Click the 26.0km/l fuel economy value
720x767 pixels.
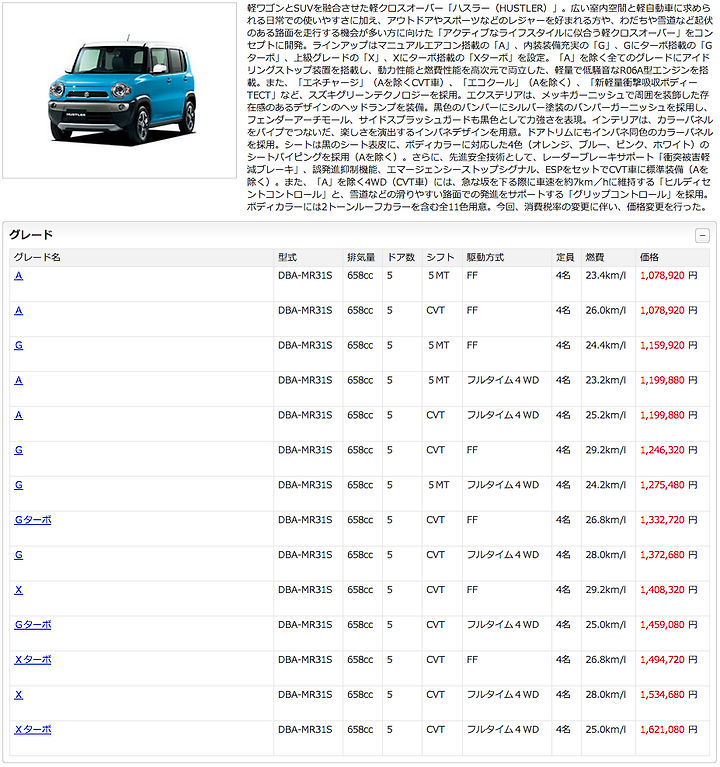coord(606,311)
